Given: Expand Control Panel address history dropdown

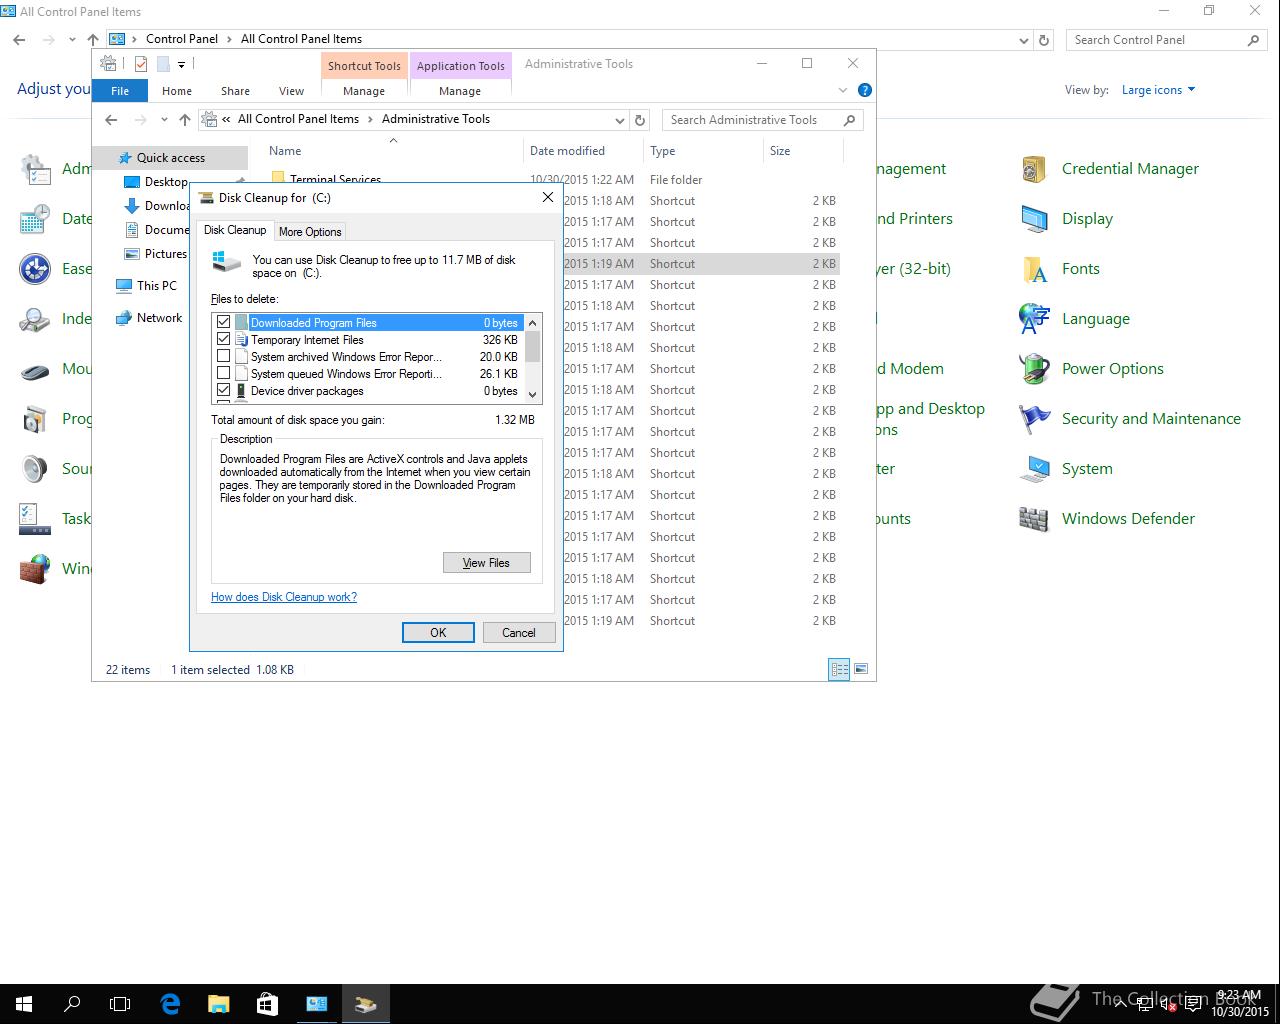Looking at the screenshot, I should point(1023,40).
